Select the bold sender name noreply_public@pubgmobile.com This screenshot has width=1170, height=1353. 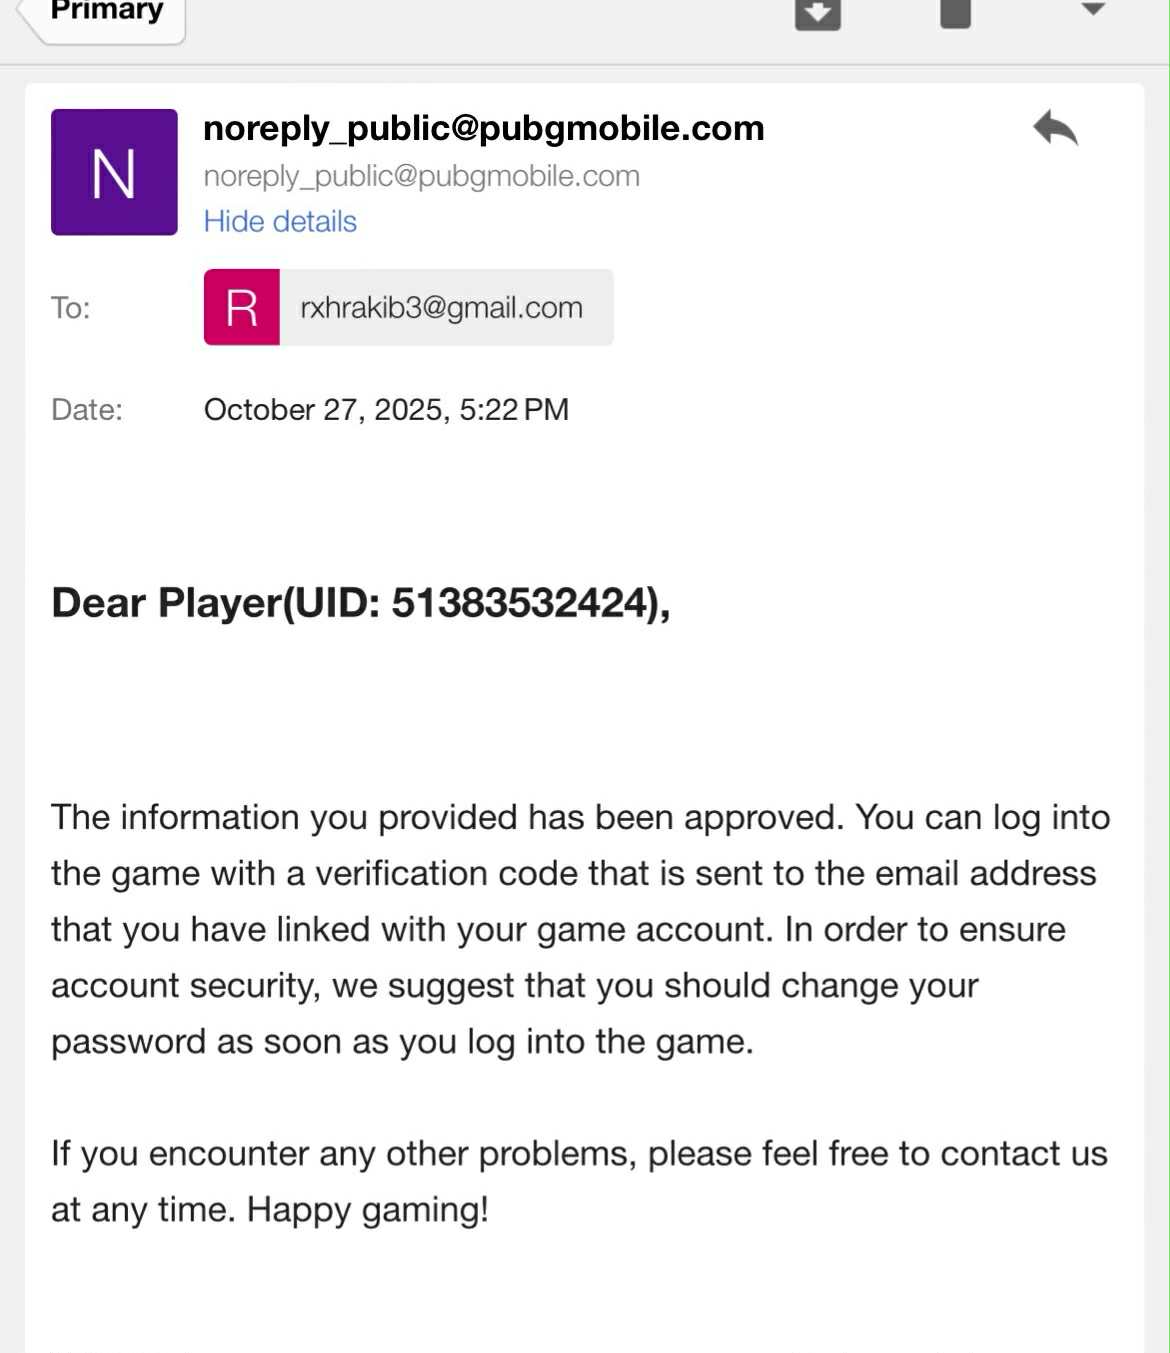point(483,128)
